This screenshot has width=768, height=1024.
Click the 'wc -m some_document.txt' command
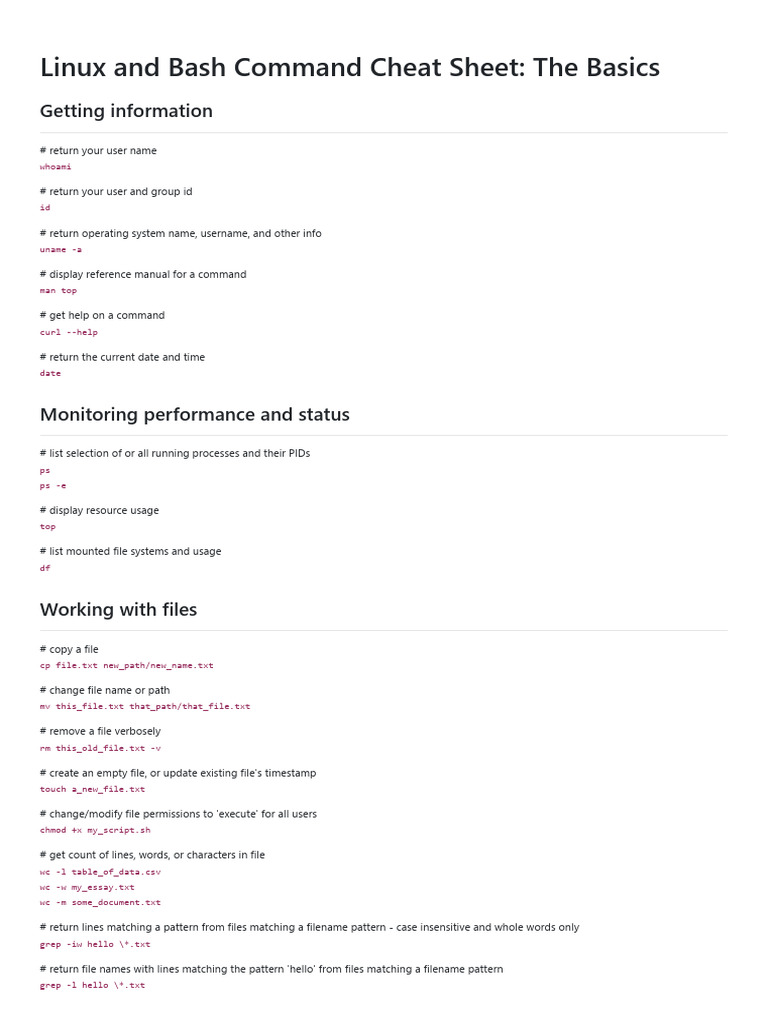(x=100, y=902)
